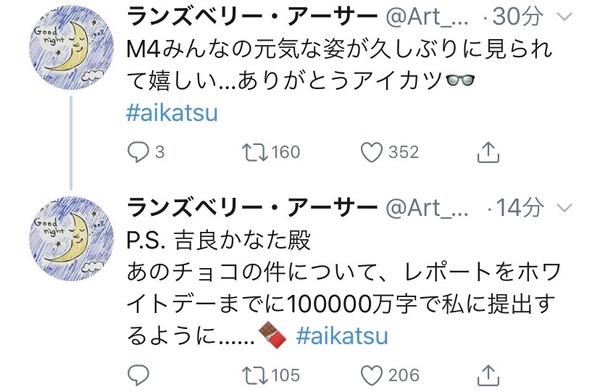Viewport: 600px width, 392px height.
Task: Open the chevron menu on the 30分 tweet
Action: point(565,17)
